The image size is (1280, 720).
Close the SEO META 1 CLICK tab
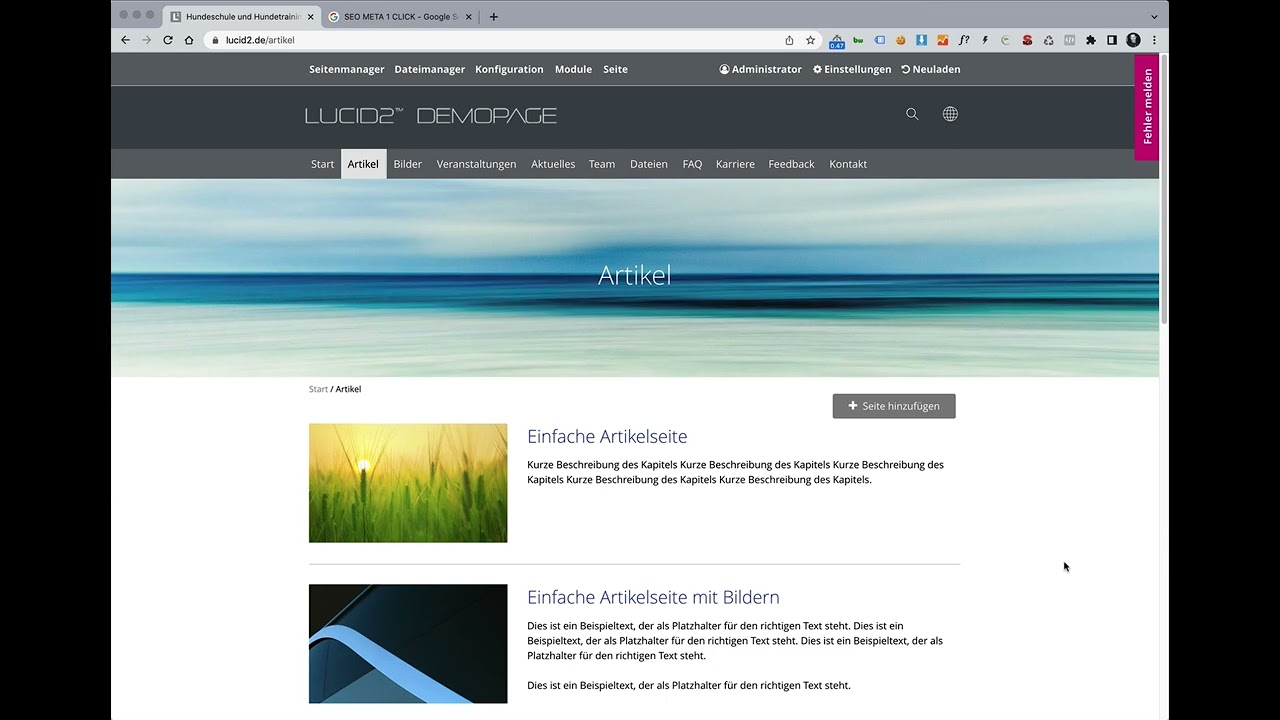[468, 17]
